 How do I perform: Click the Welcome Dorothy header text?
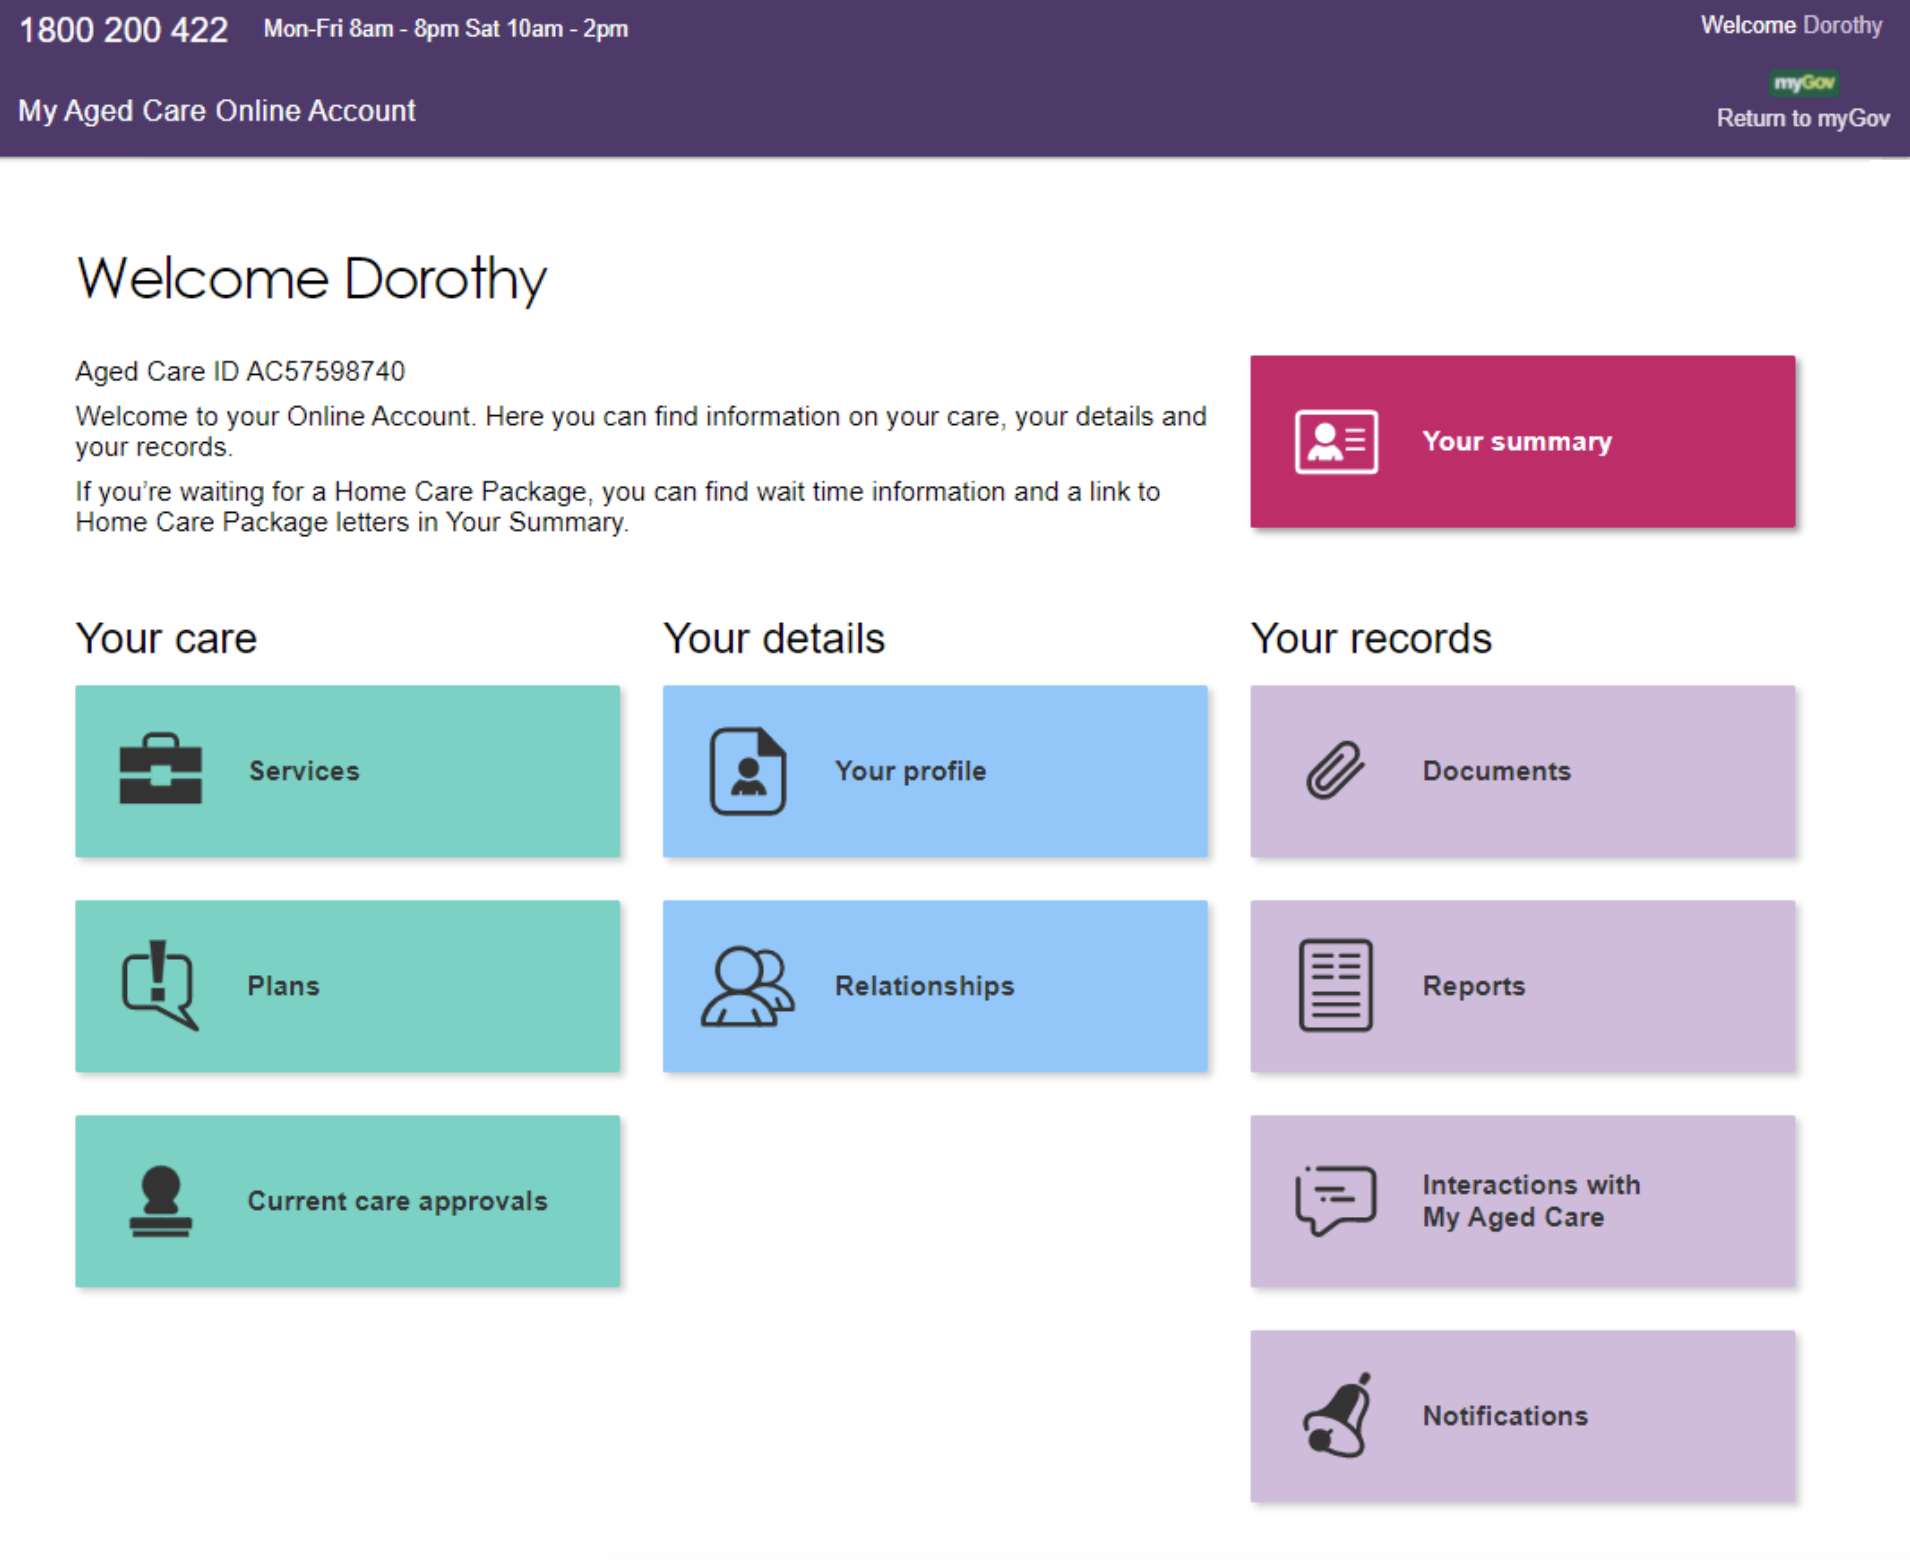tap(1791, 25)
